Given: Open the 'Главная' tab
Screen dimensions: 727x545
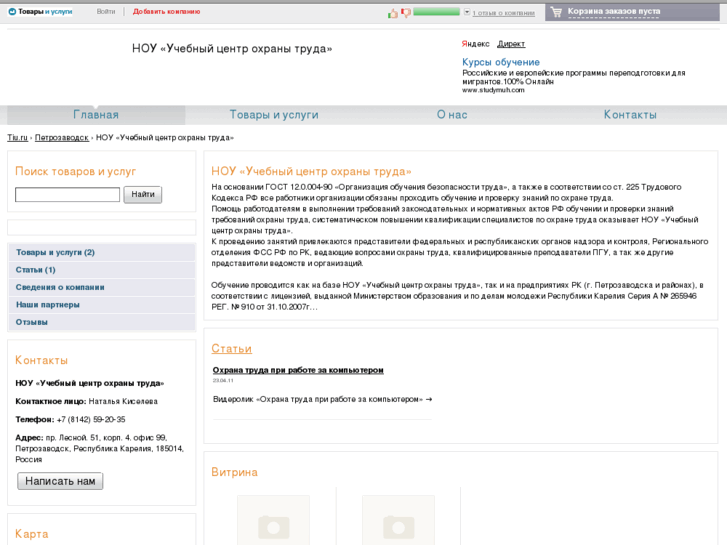Looking at the screenshot, I should click(96, 115).
